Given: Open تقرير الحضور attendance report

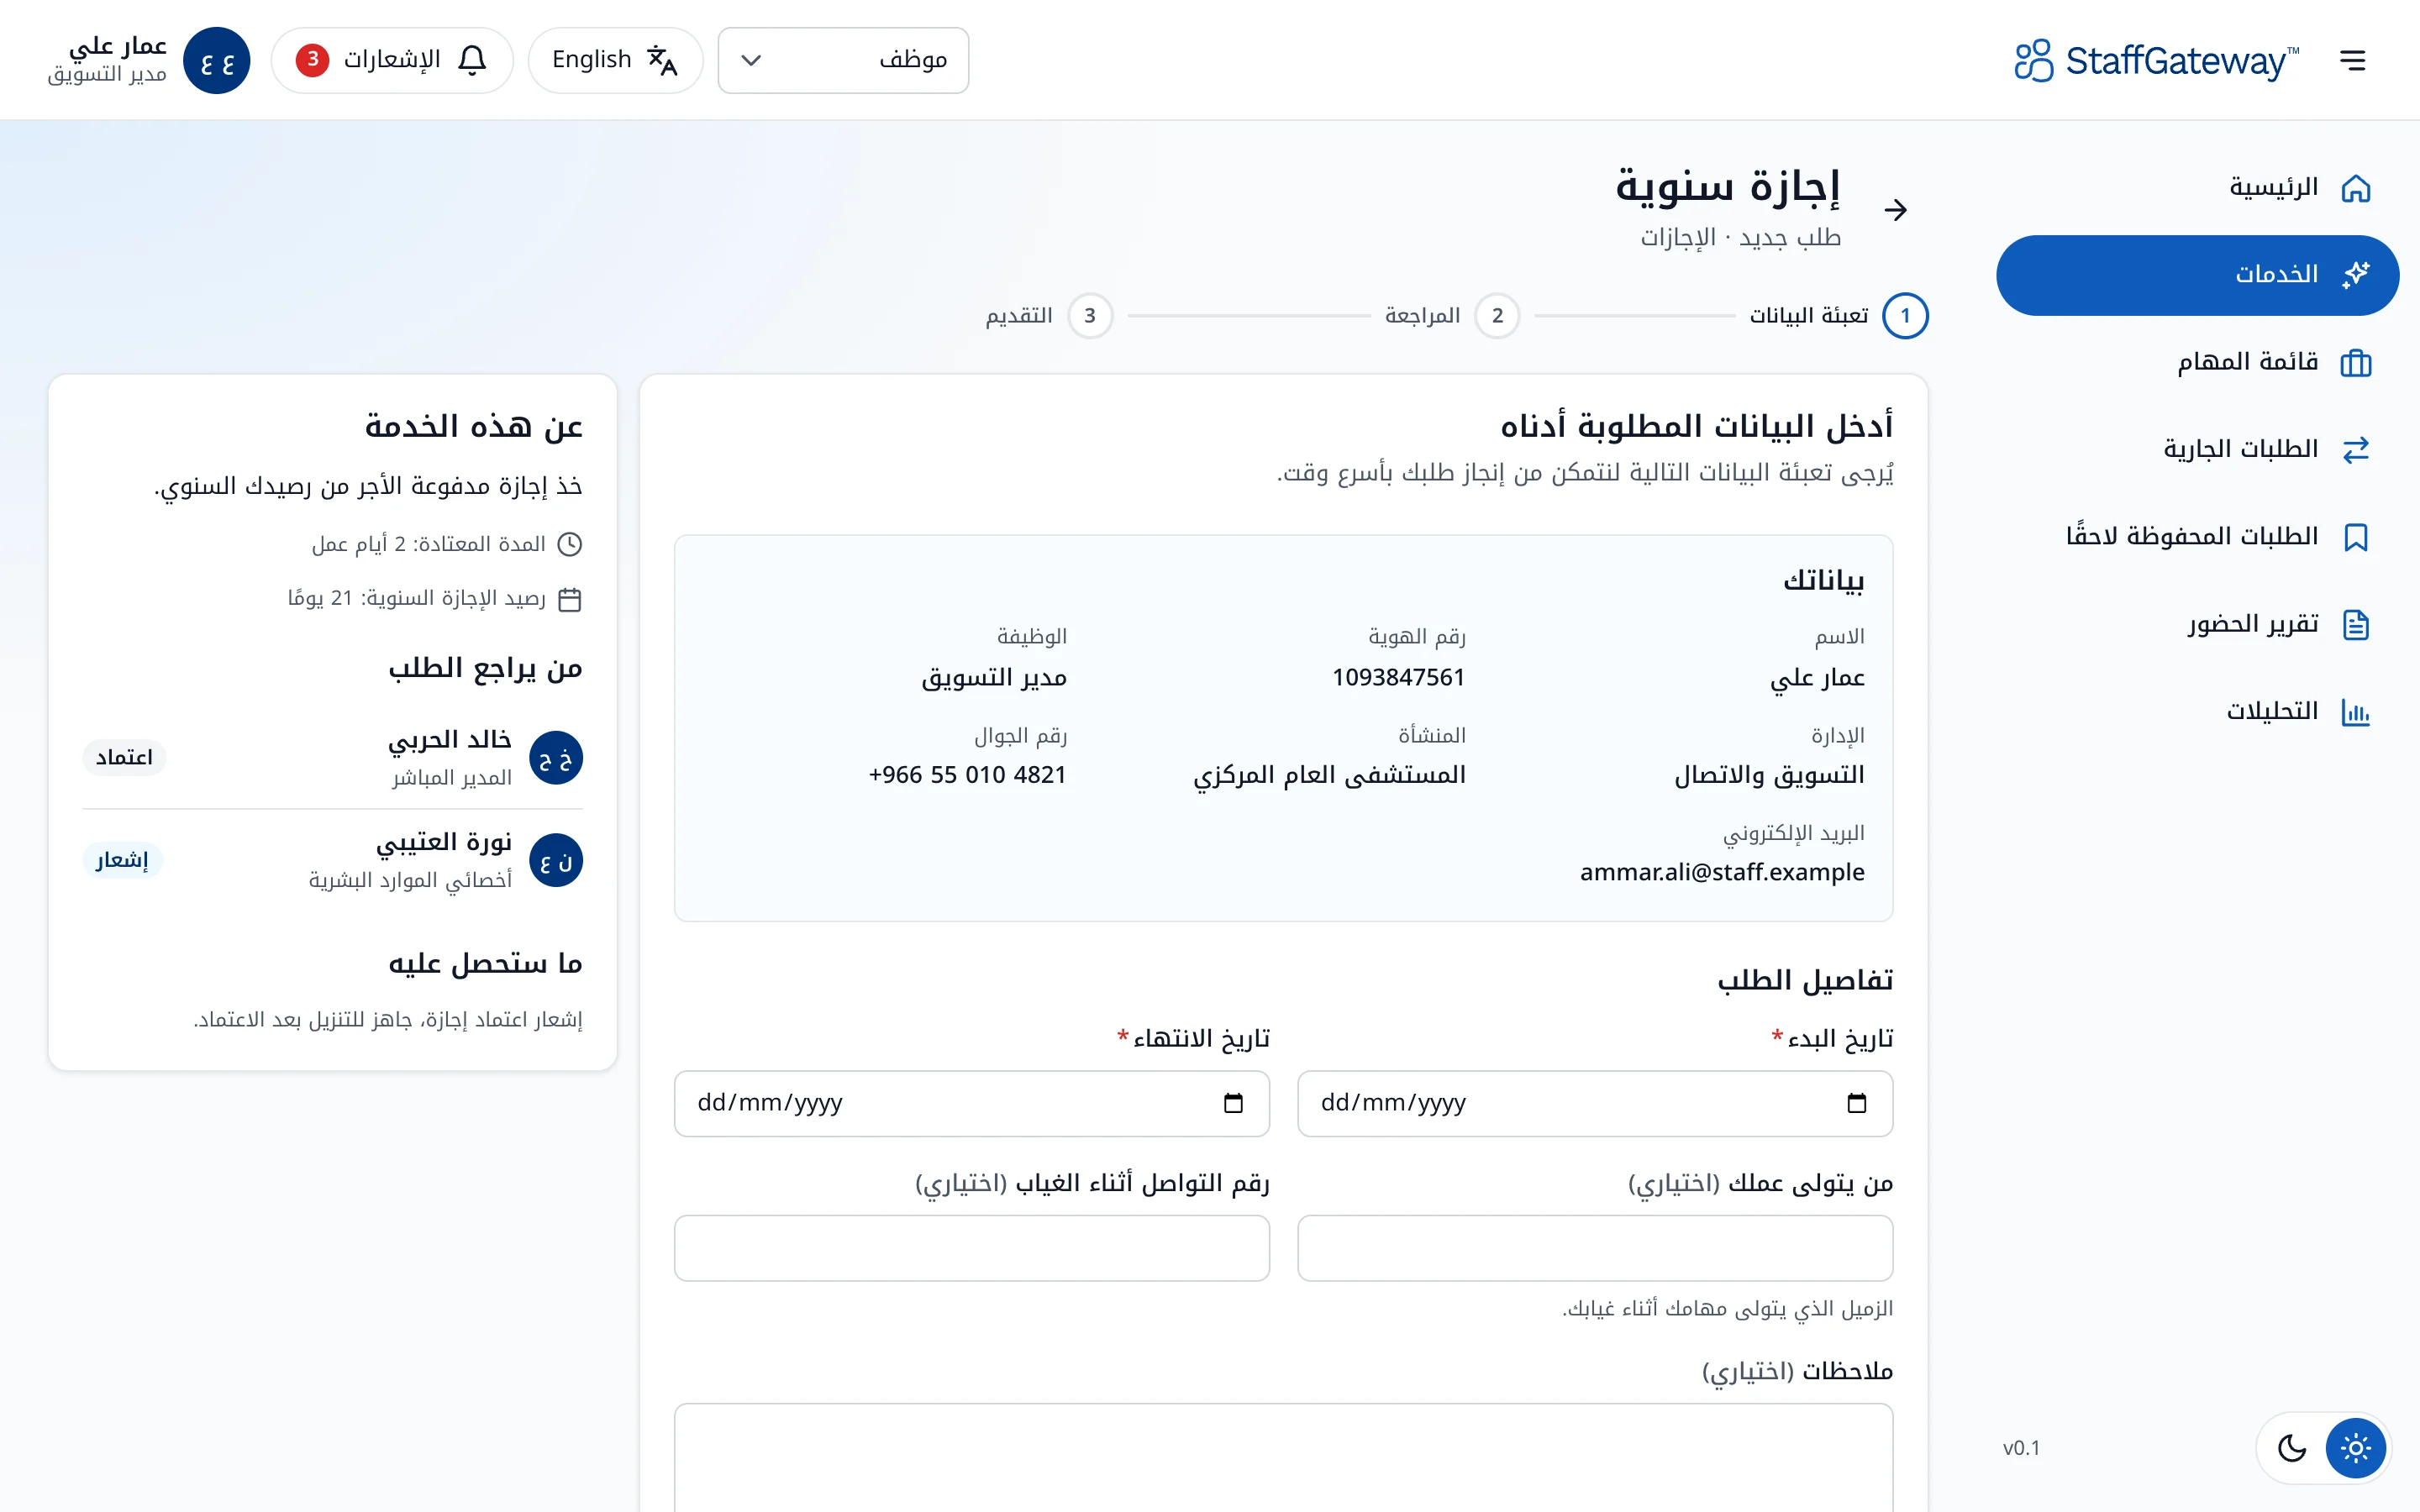Looking at the screenshot, I should (2198, 624).
